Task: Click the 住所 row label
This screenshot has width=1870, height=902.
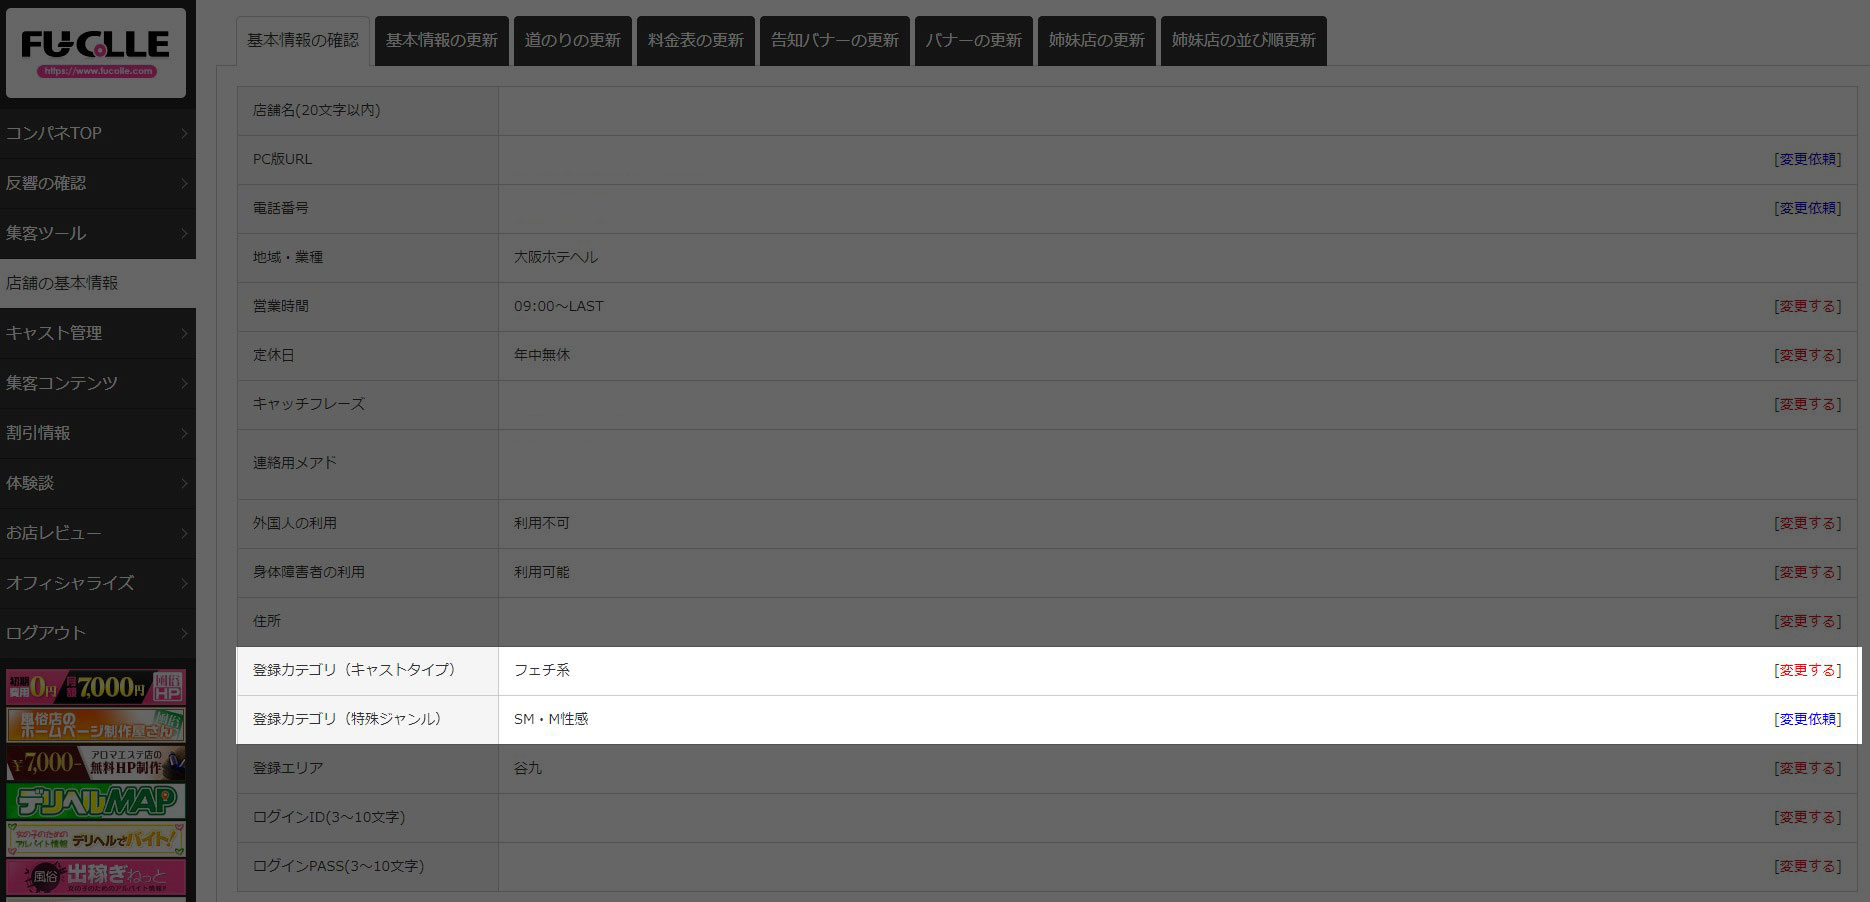Action: (267, 621)
